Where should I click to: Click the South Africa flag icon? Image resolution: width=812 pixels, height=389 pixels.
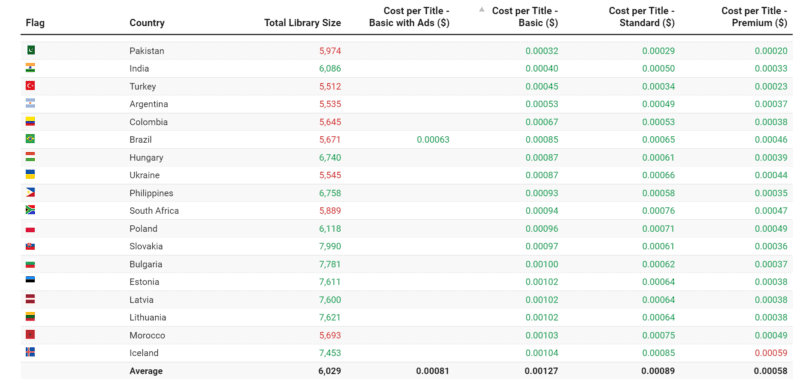31,210
